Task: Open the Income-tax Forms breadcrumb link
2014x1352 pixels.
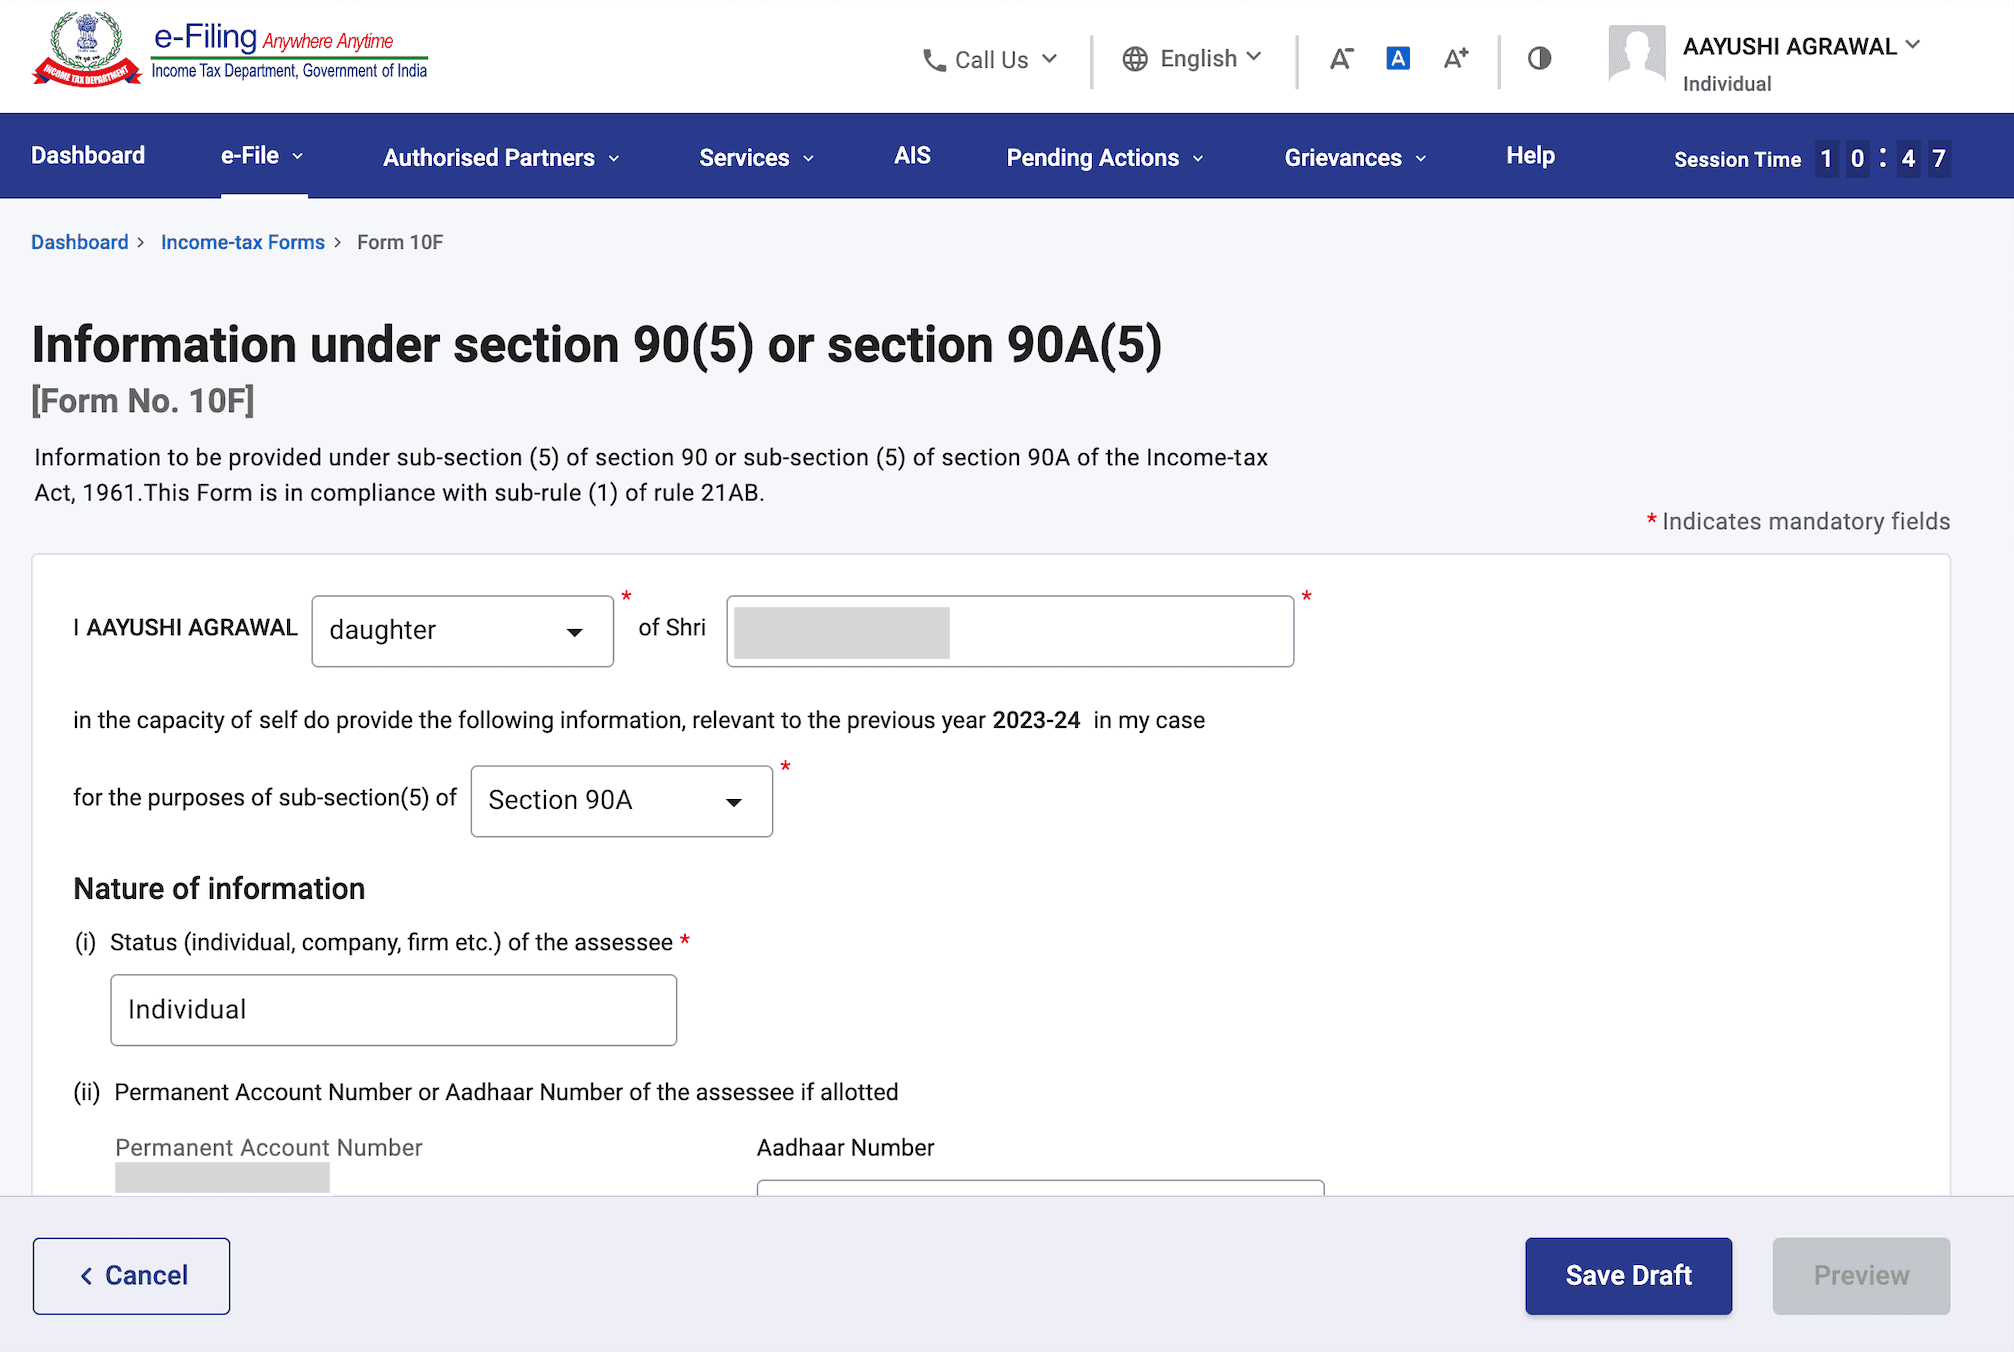Action: tap(243, 242)
